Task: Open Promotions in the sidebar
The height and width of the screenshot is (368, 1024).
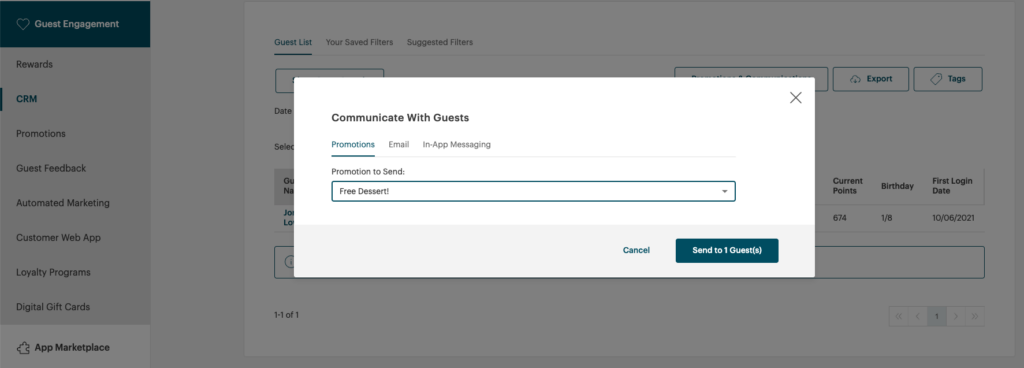Action: coord(41,134)
